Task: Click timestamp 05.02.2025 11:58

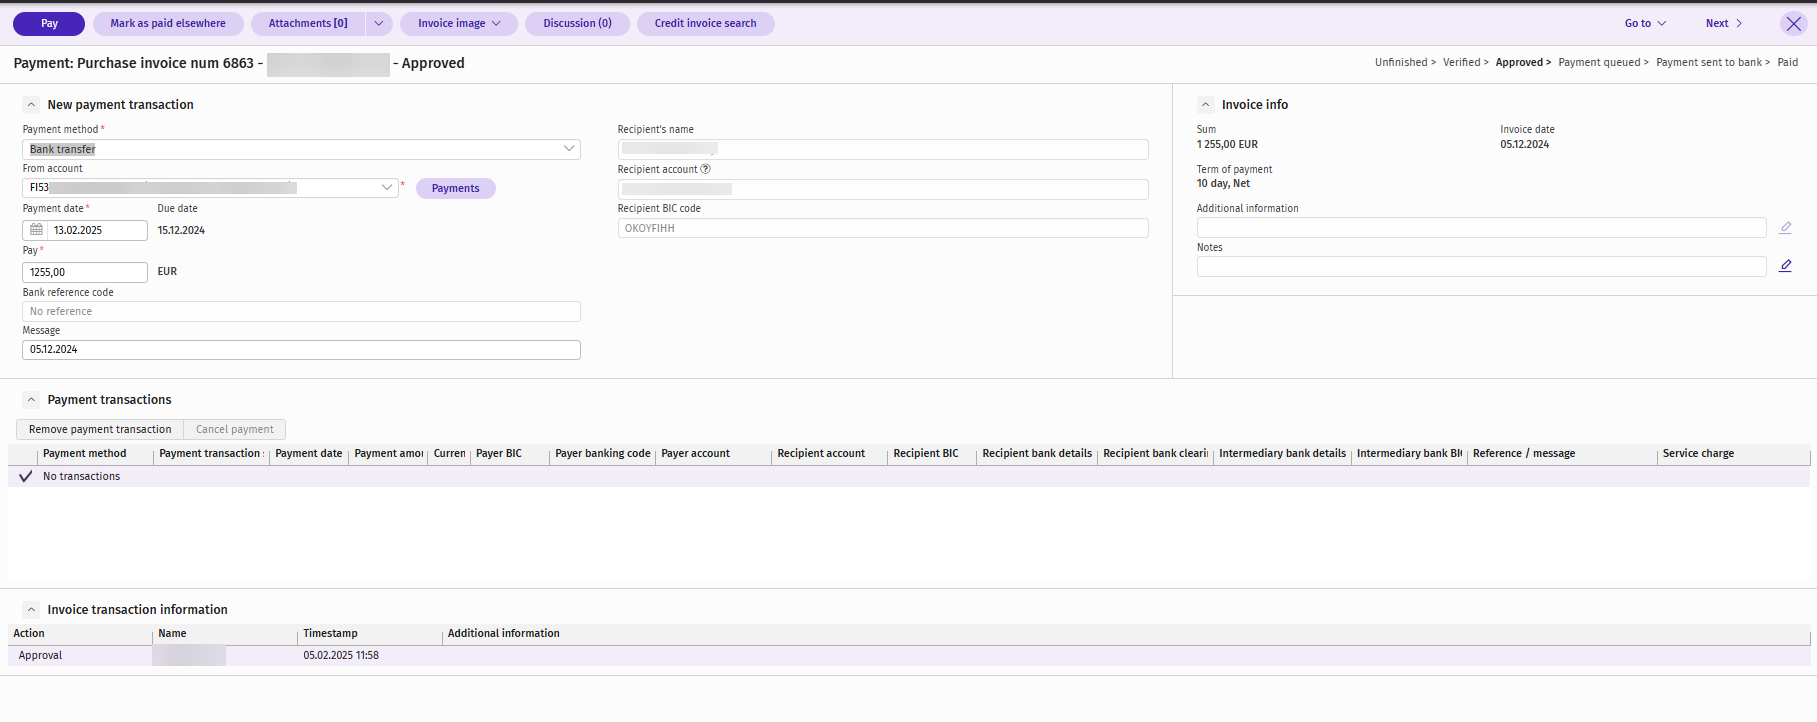Action: pos(341,656)
